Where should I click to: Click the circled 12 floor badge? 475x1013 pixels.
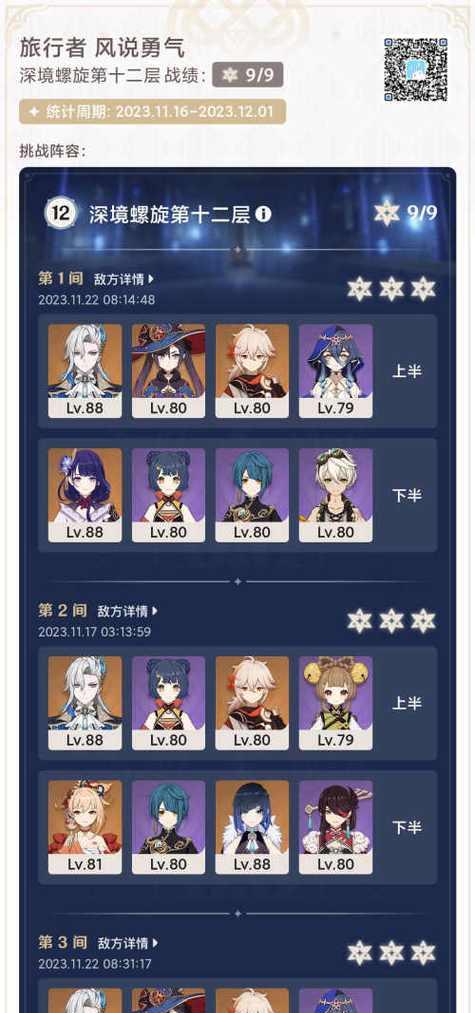point(61,214)
